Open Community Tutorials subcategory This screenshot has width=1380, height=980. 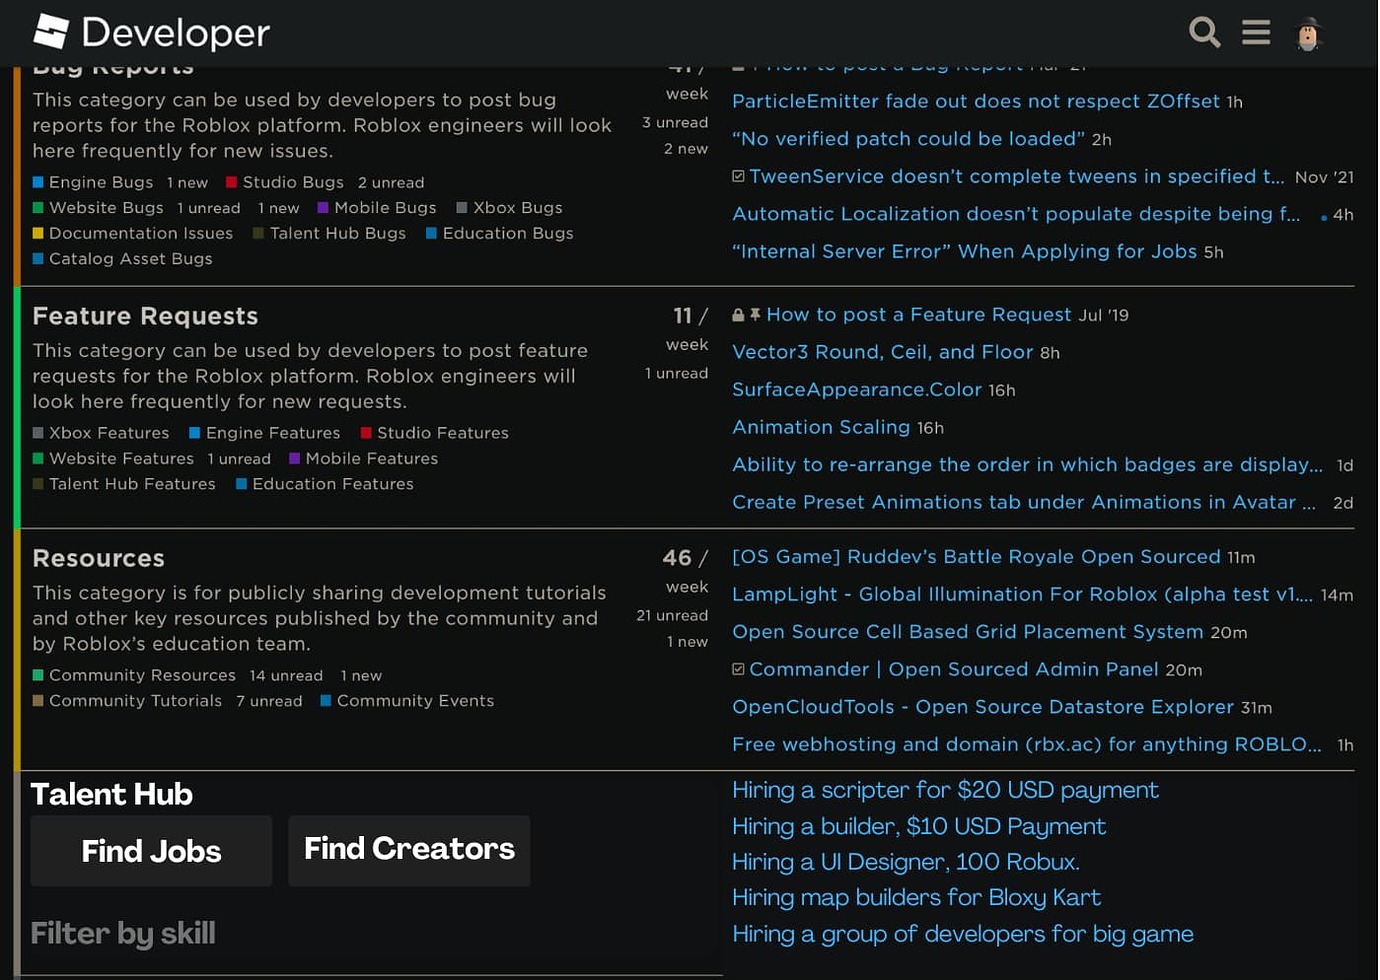coord(127,701)
